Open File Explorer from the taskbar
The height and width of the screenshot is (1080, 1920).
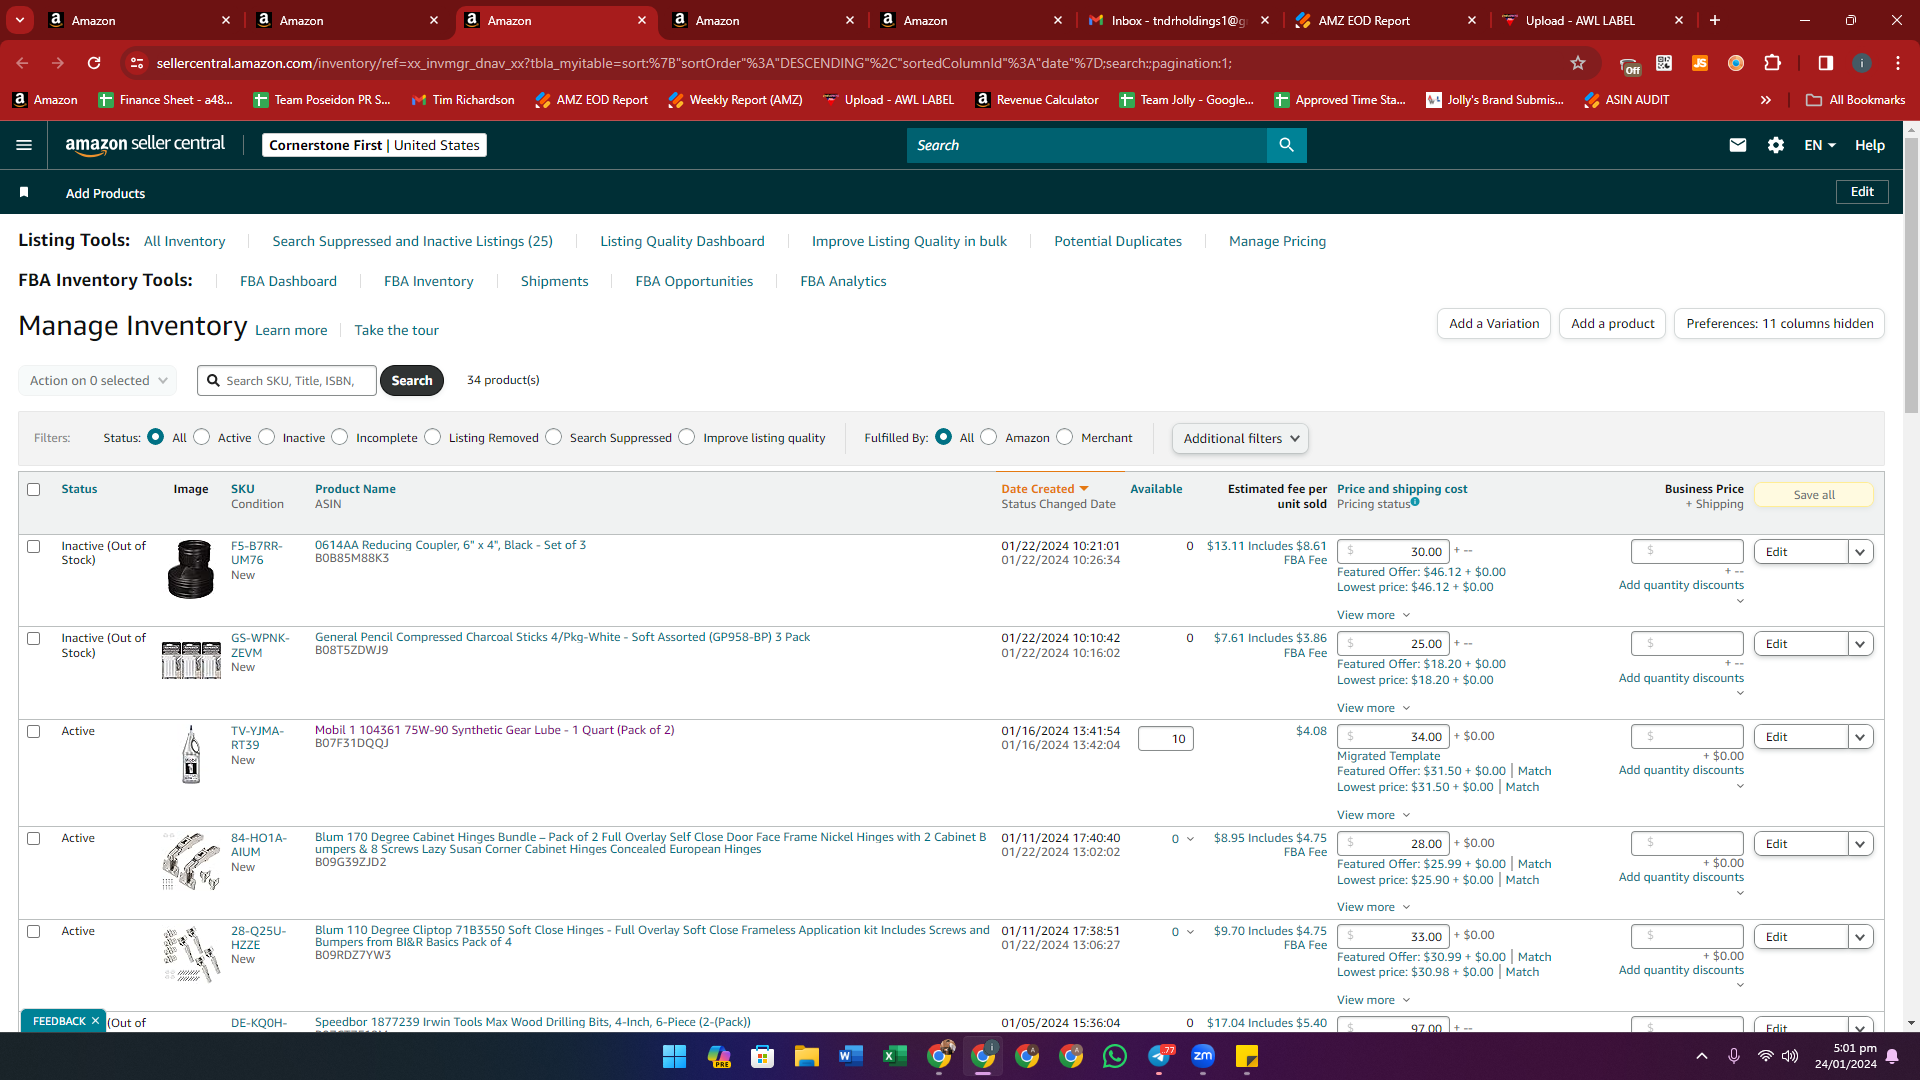(806, 1056)
